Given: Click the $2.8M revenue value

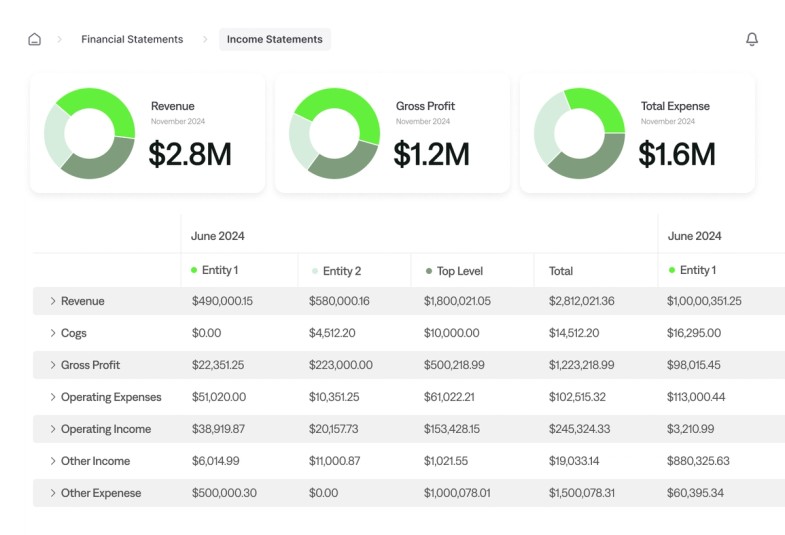Looking at the screenshot, I should pos(190,154).
